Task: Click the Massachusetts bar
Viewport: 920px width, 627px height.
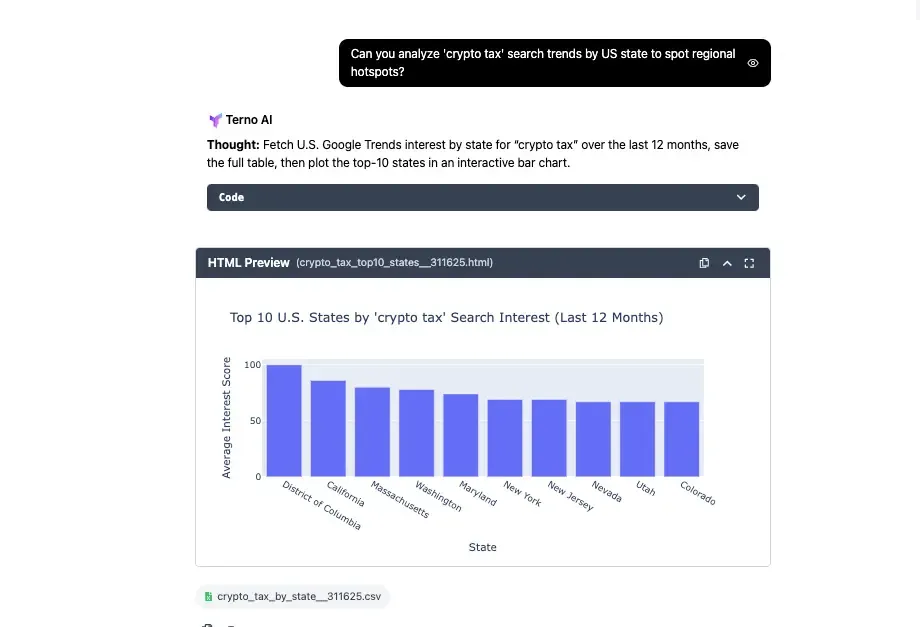Action: coord(372,432)
